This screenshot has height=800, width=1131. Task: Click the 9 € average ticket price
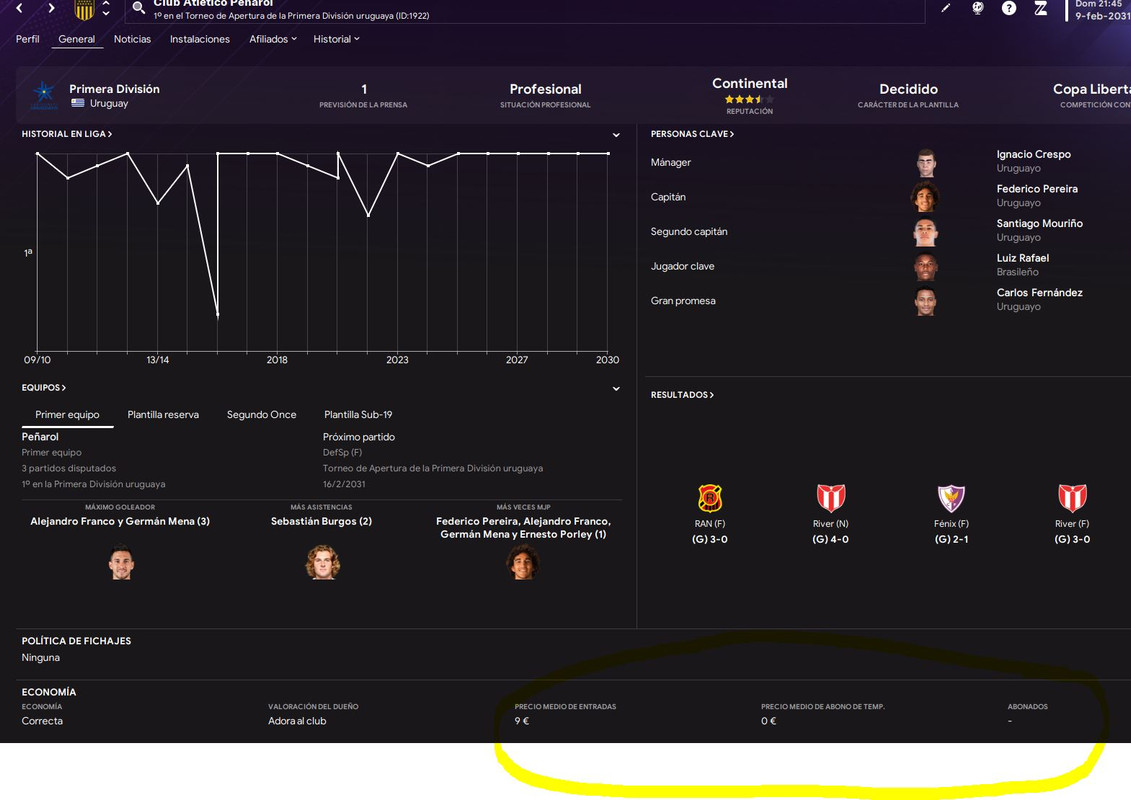pyautogui.click(x=522, y=721)
